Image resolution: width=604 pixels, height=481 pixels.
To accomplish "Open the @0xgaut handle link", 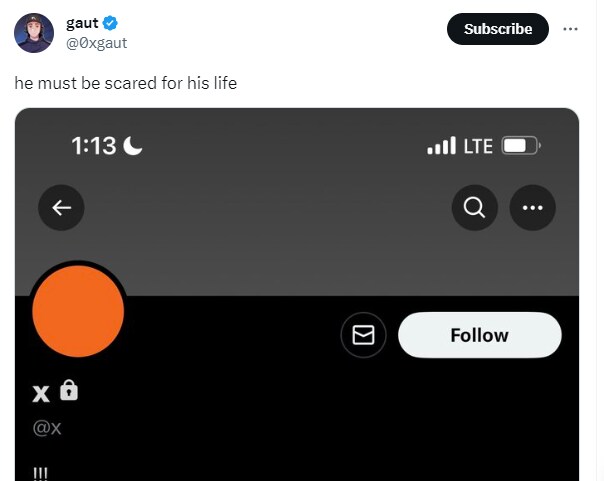I will 96,42.
